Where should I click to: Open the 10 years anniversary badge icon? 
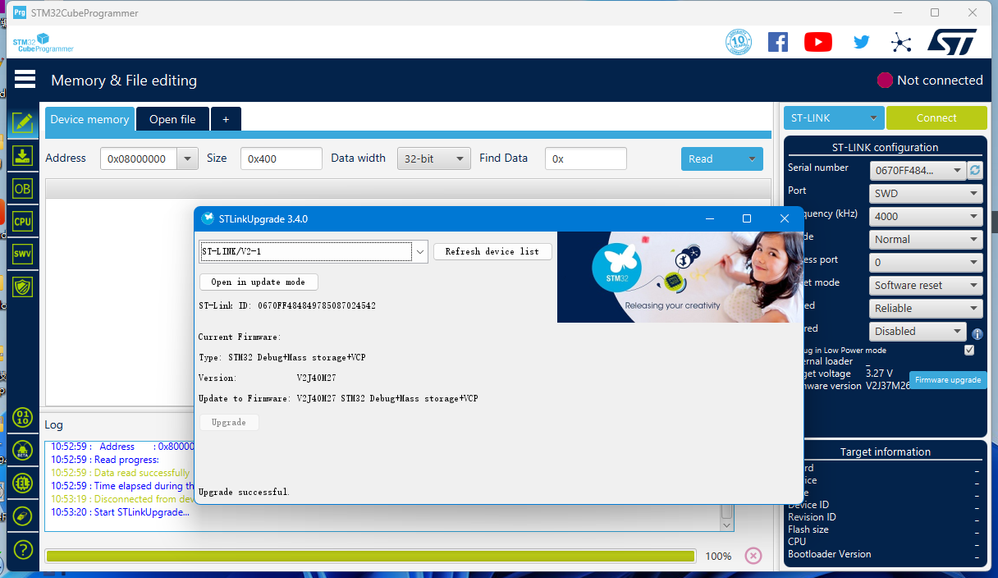pyautogui.click(x=738, y=42)
